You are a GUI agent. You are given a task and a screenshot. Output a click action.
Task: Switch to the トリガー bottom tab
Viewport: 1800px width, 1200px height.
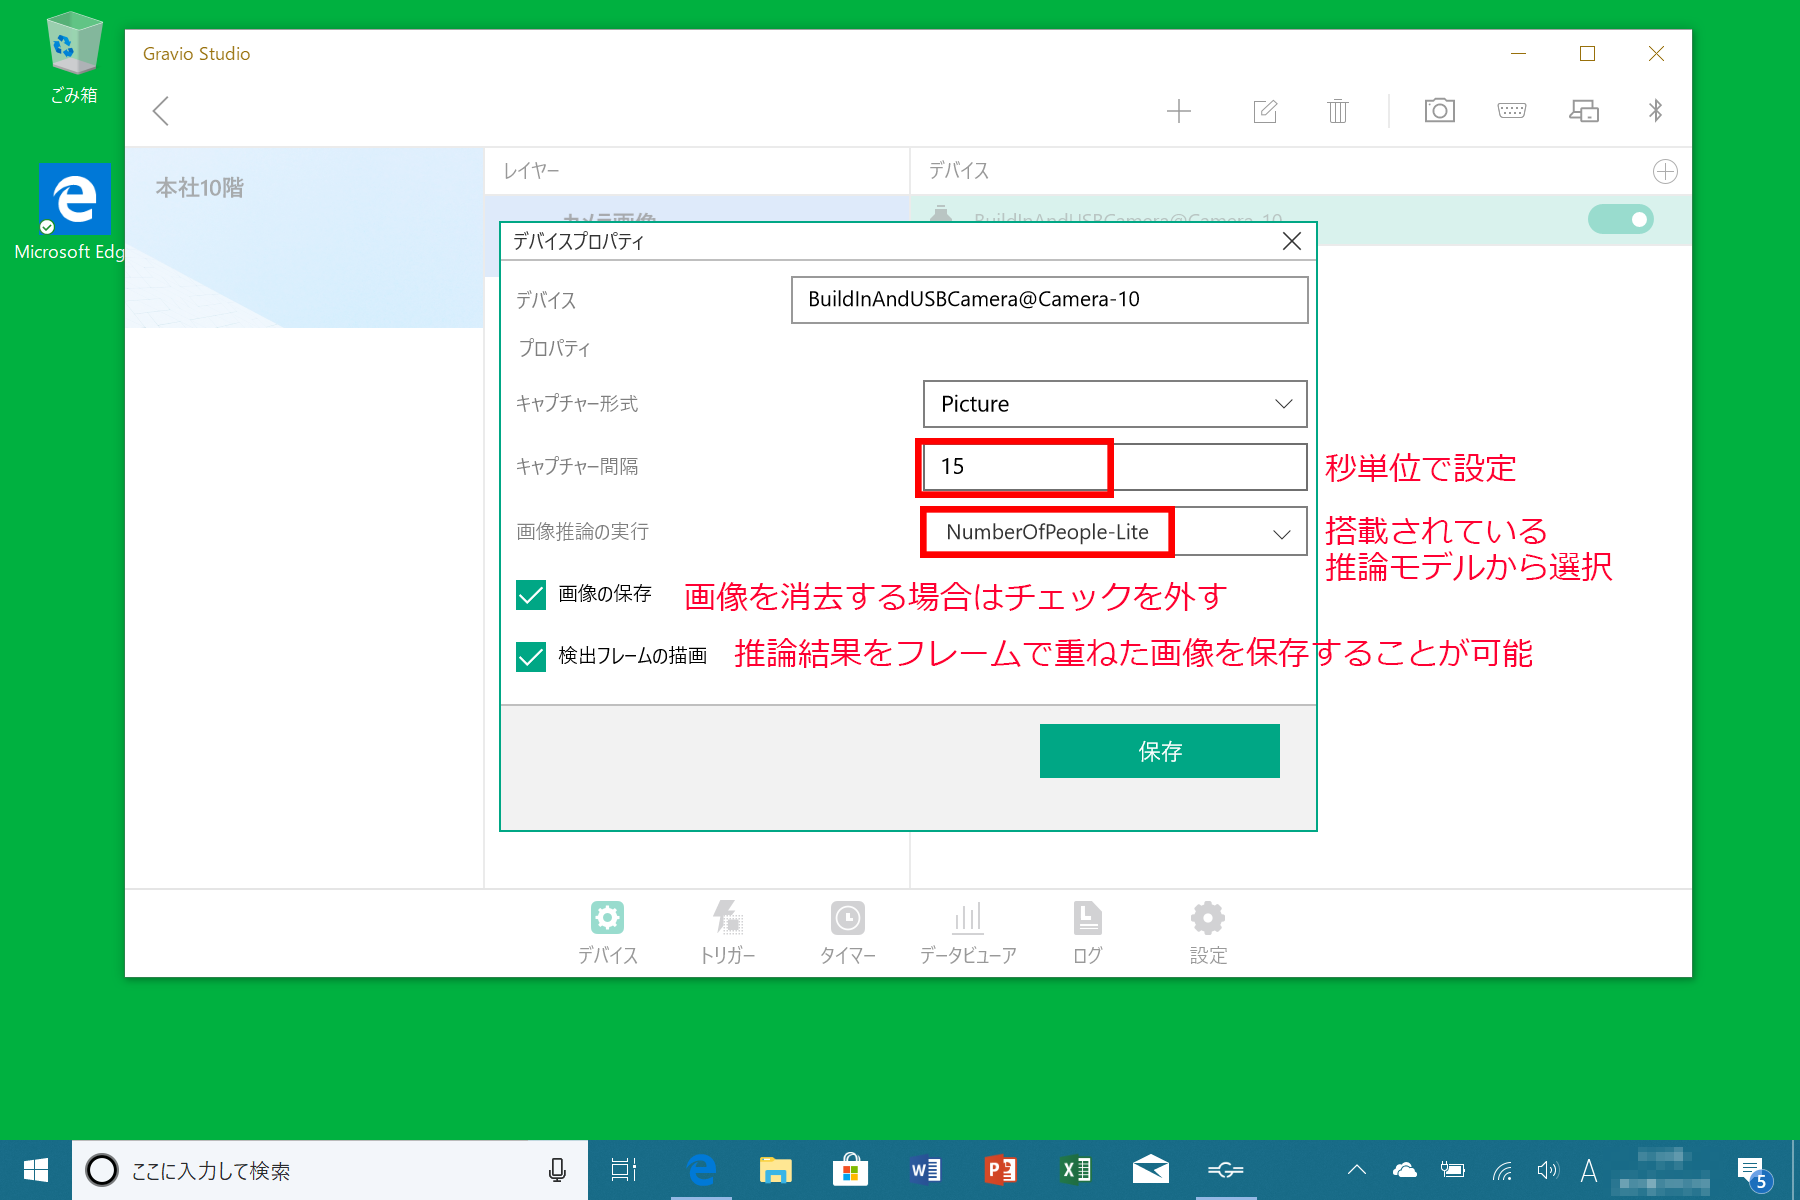pos(727,933)
